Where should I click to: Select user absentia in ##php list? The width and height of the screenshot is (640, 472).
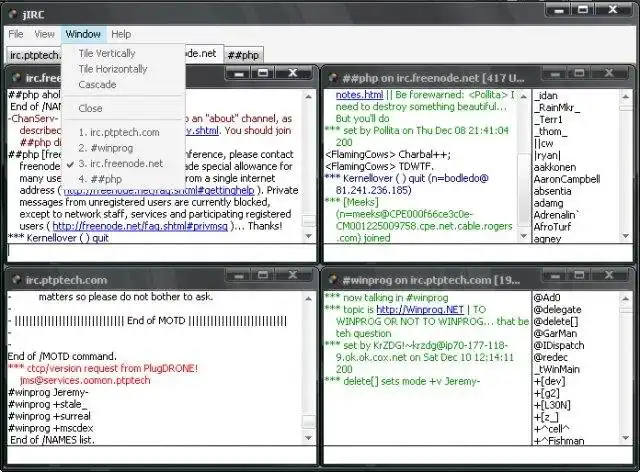tap(552, 191)
